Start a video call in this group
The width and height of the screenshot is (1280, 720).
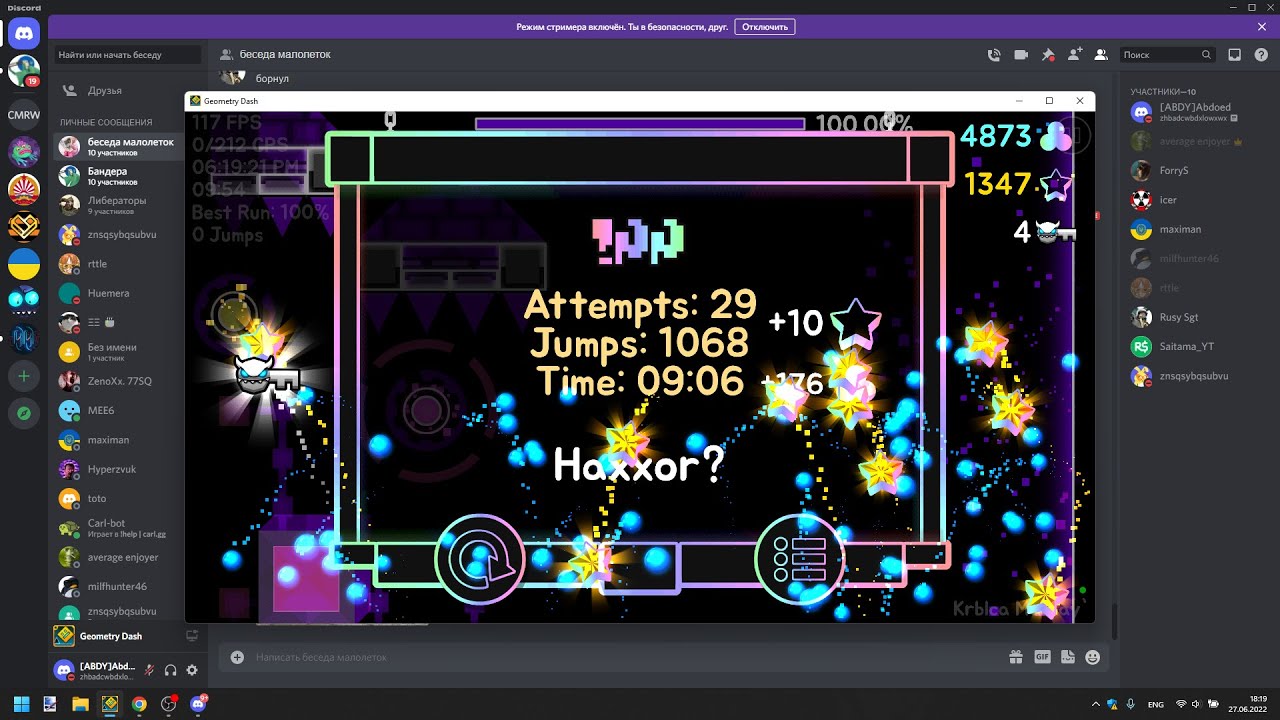(1021, 55)
